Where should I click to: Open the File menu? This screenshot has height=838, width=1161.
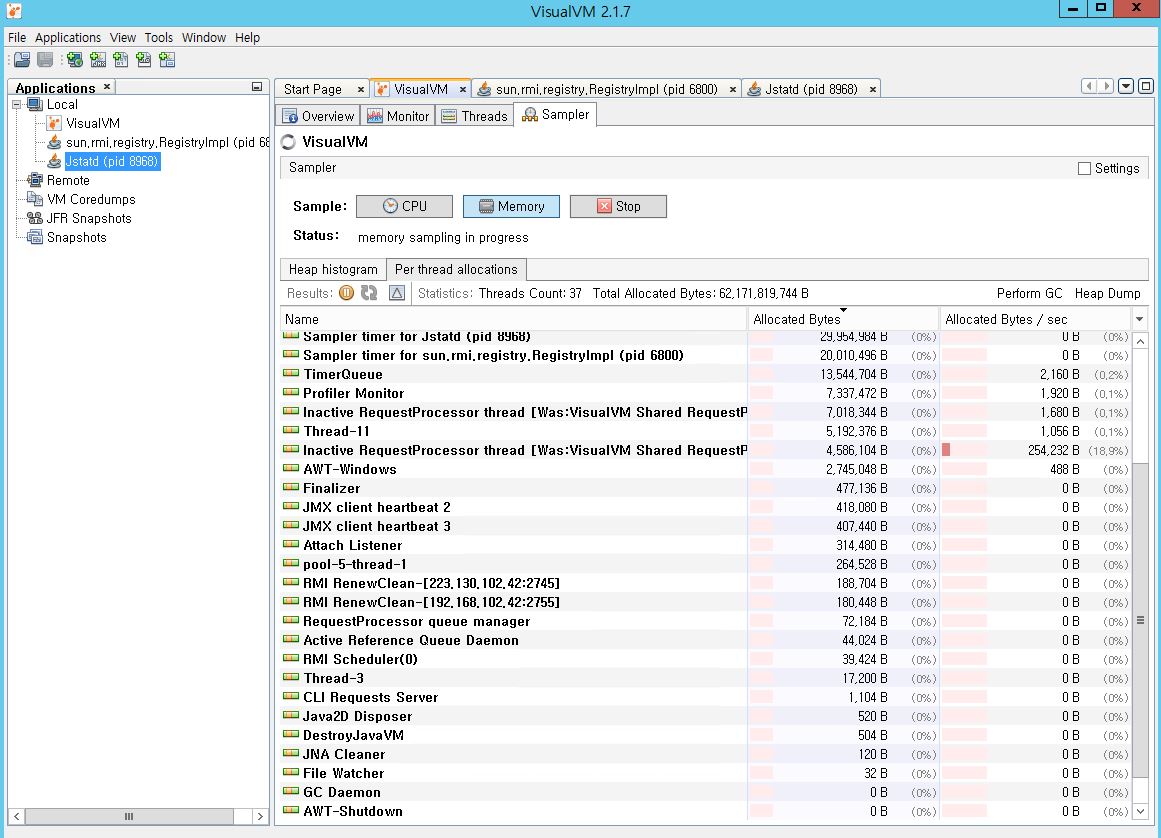click(x=17, y=38)
